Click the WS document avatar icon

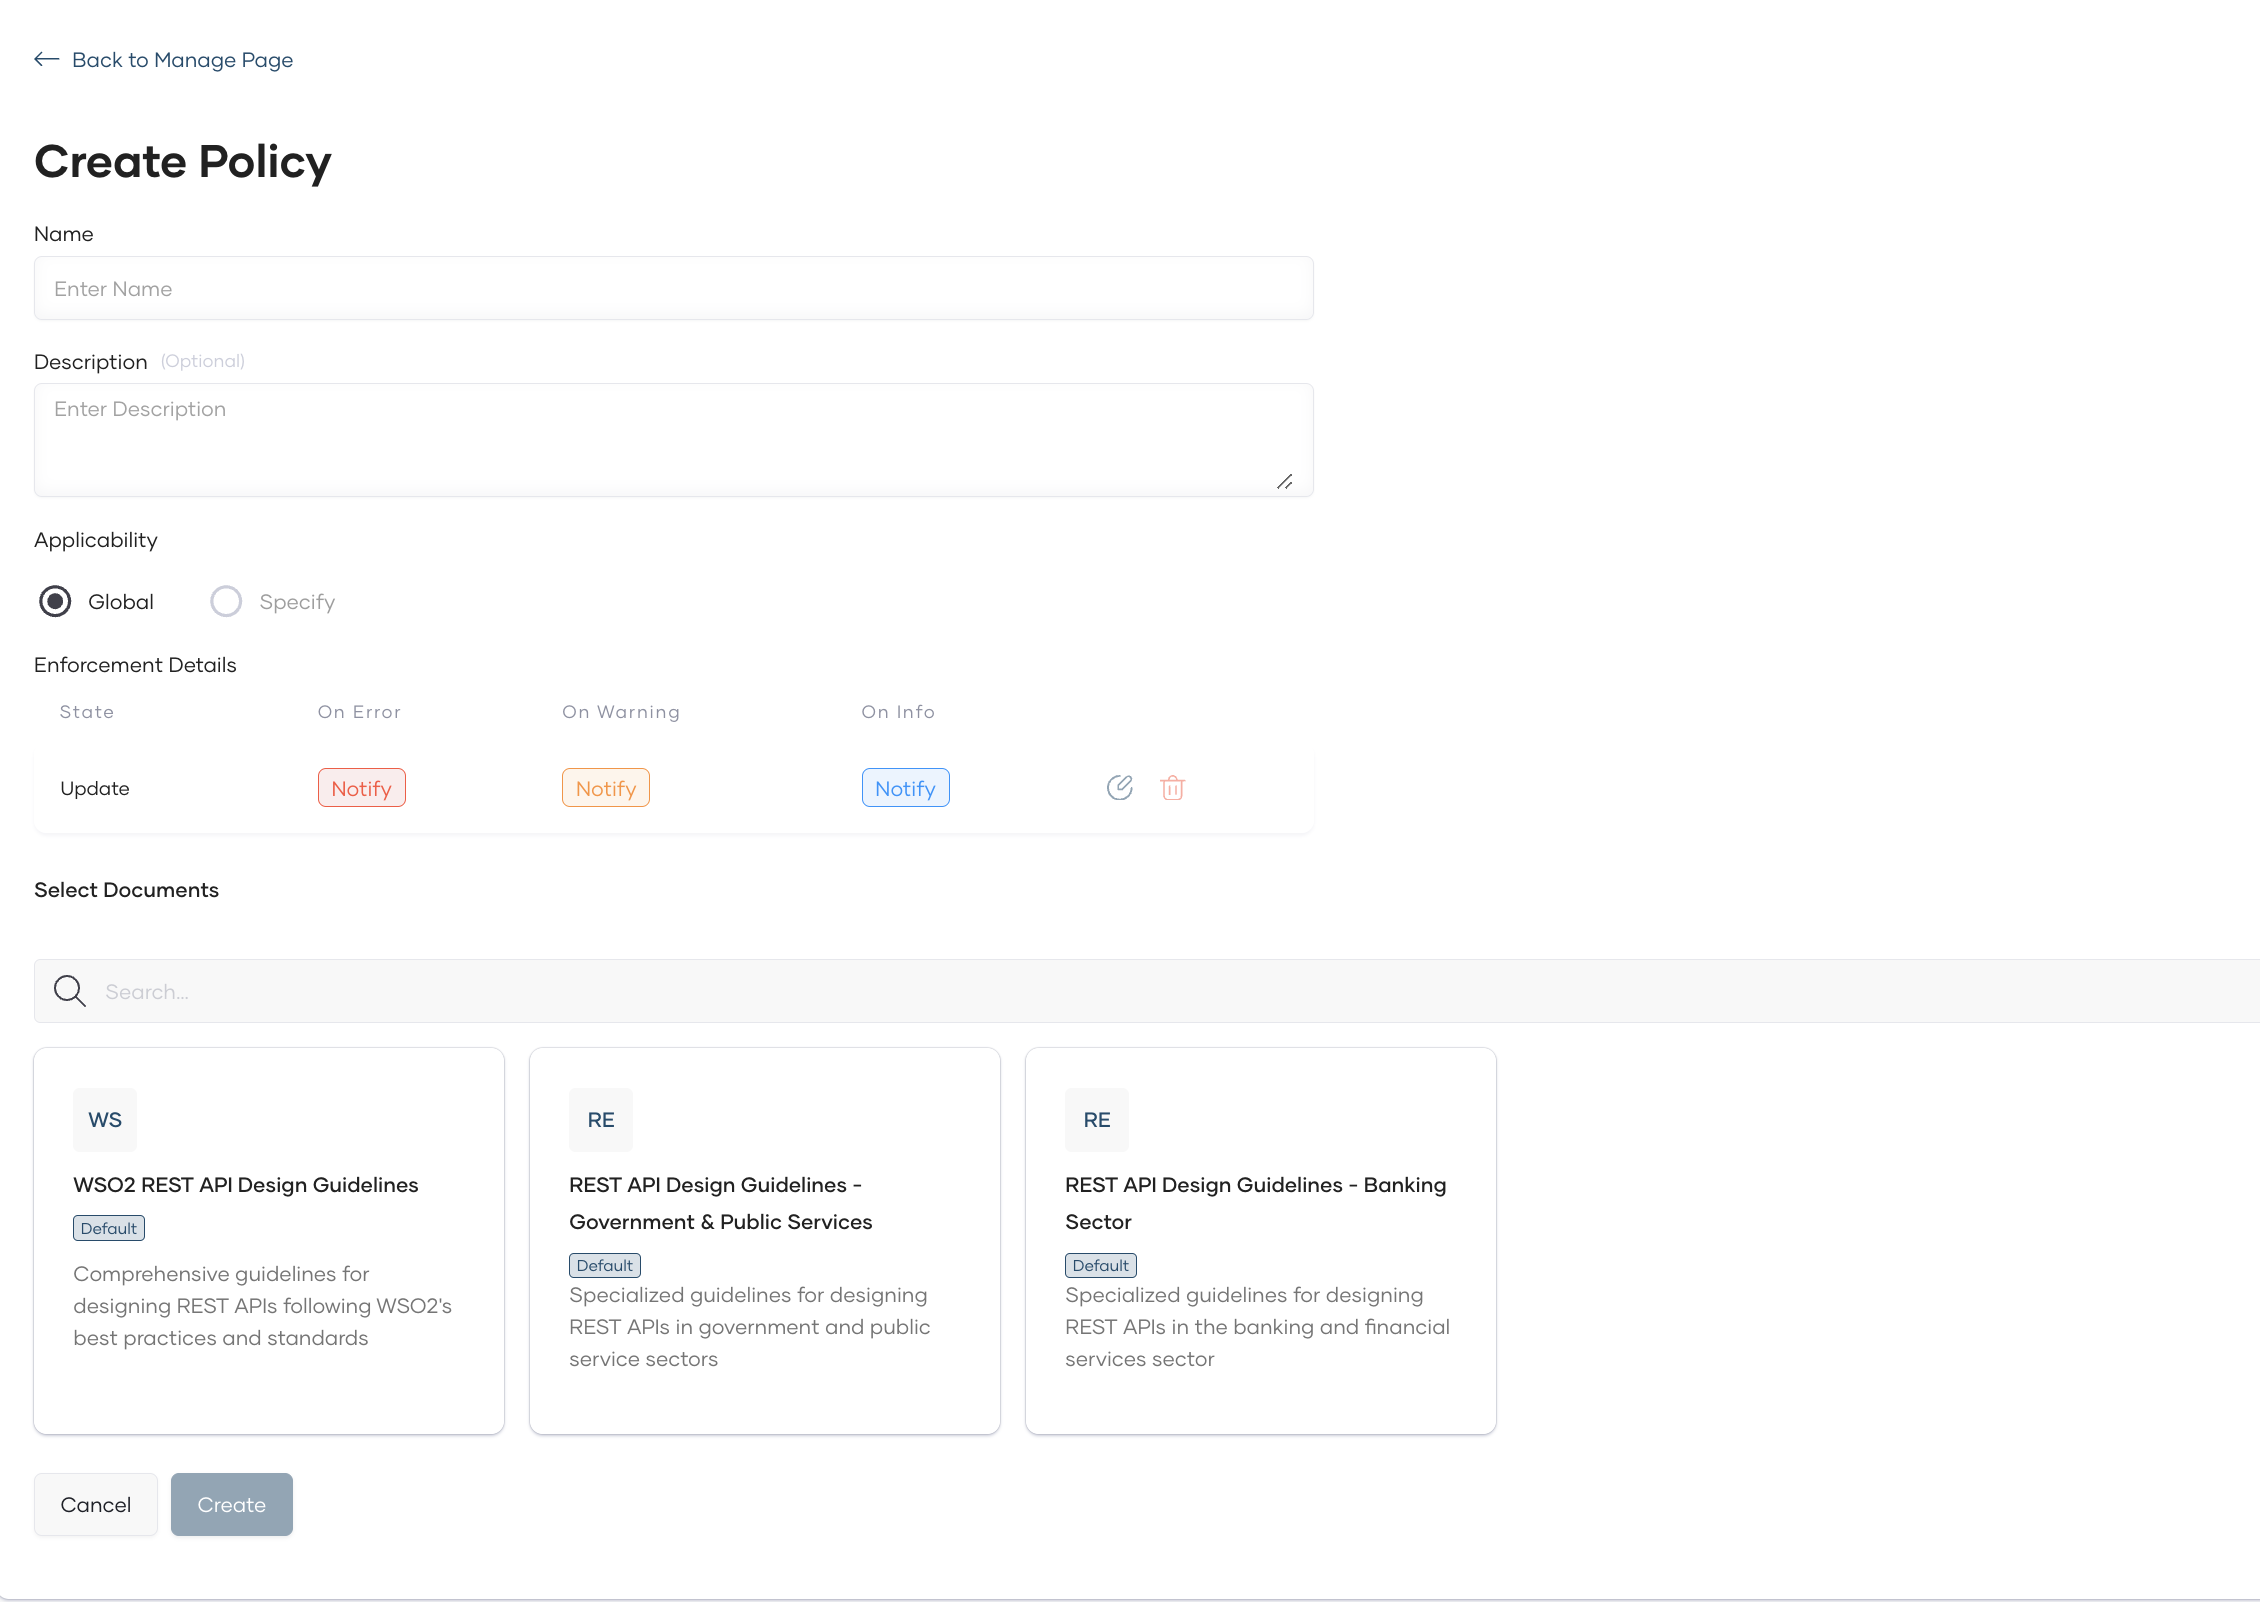coord(105,1120)
